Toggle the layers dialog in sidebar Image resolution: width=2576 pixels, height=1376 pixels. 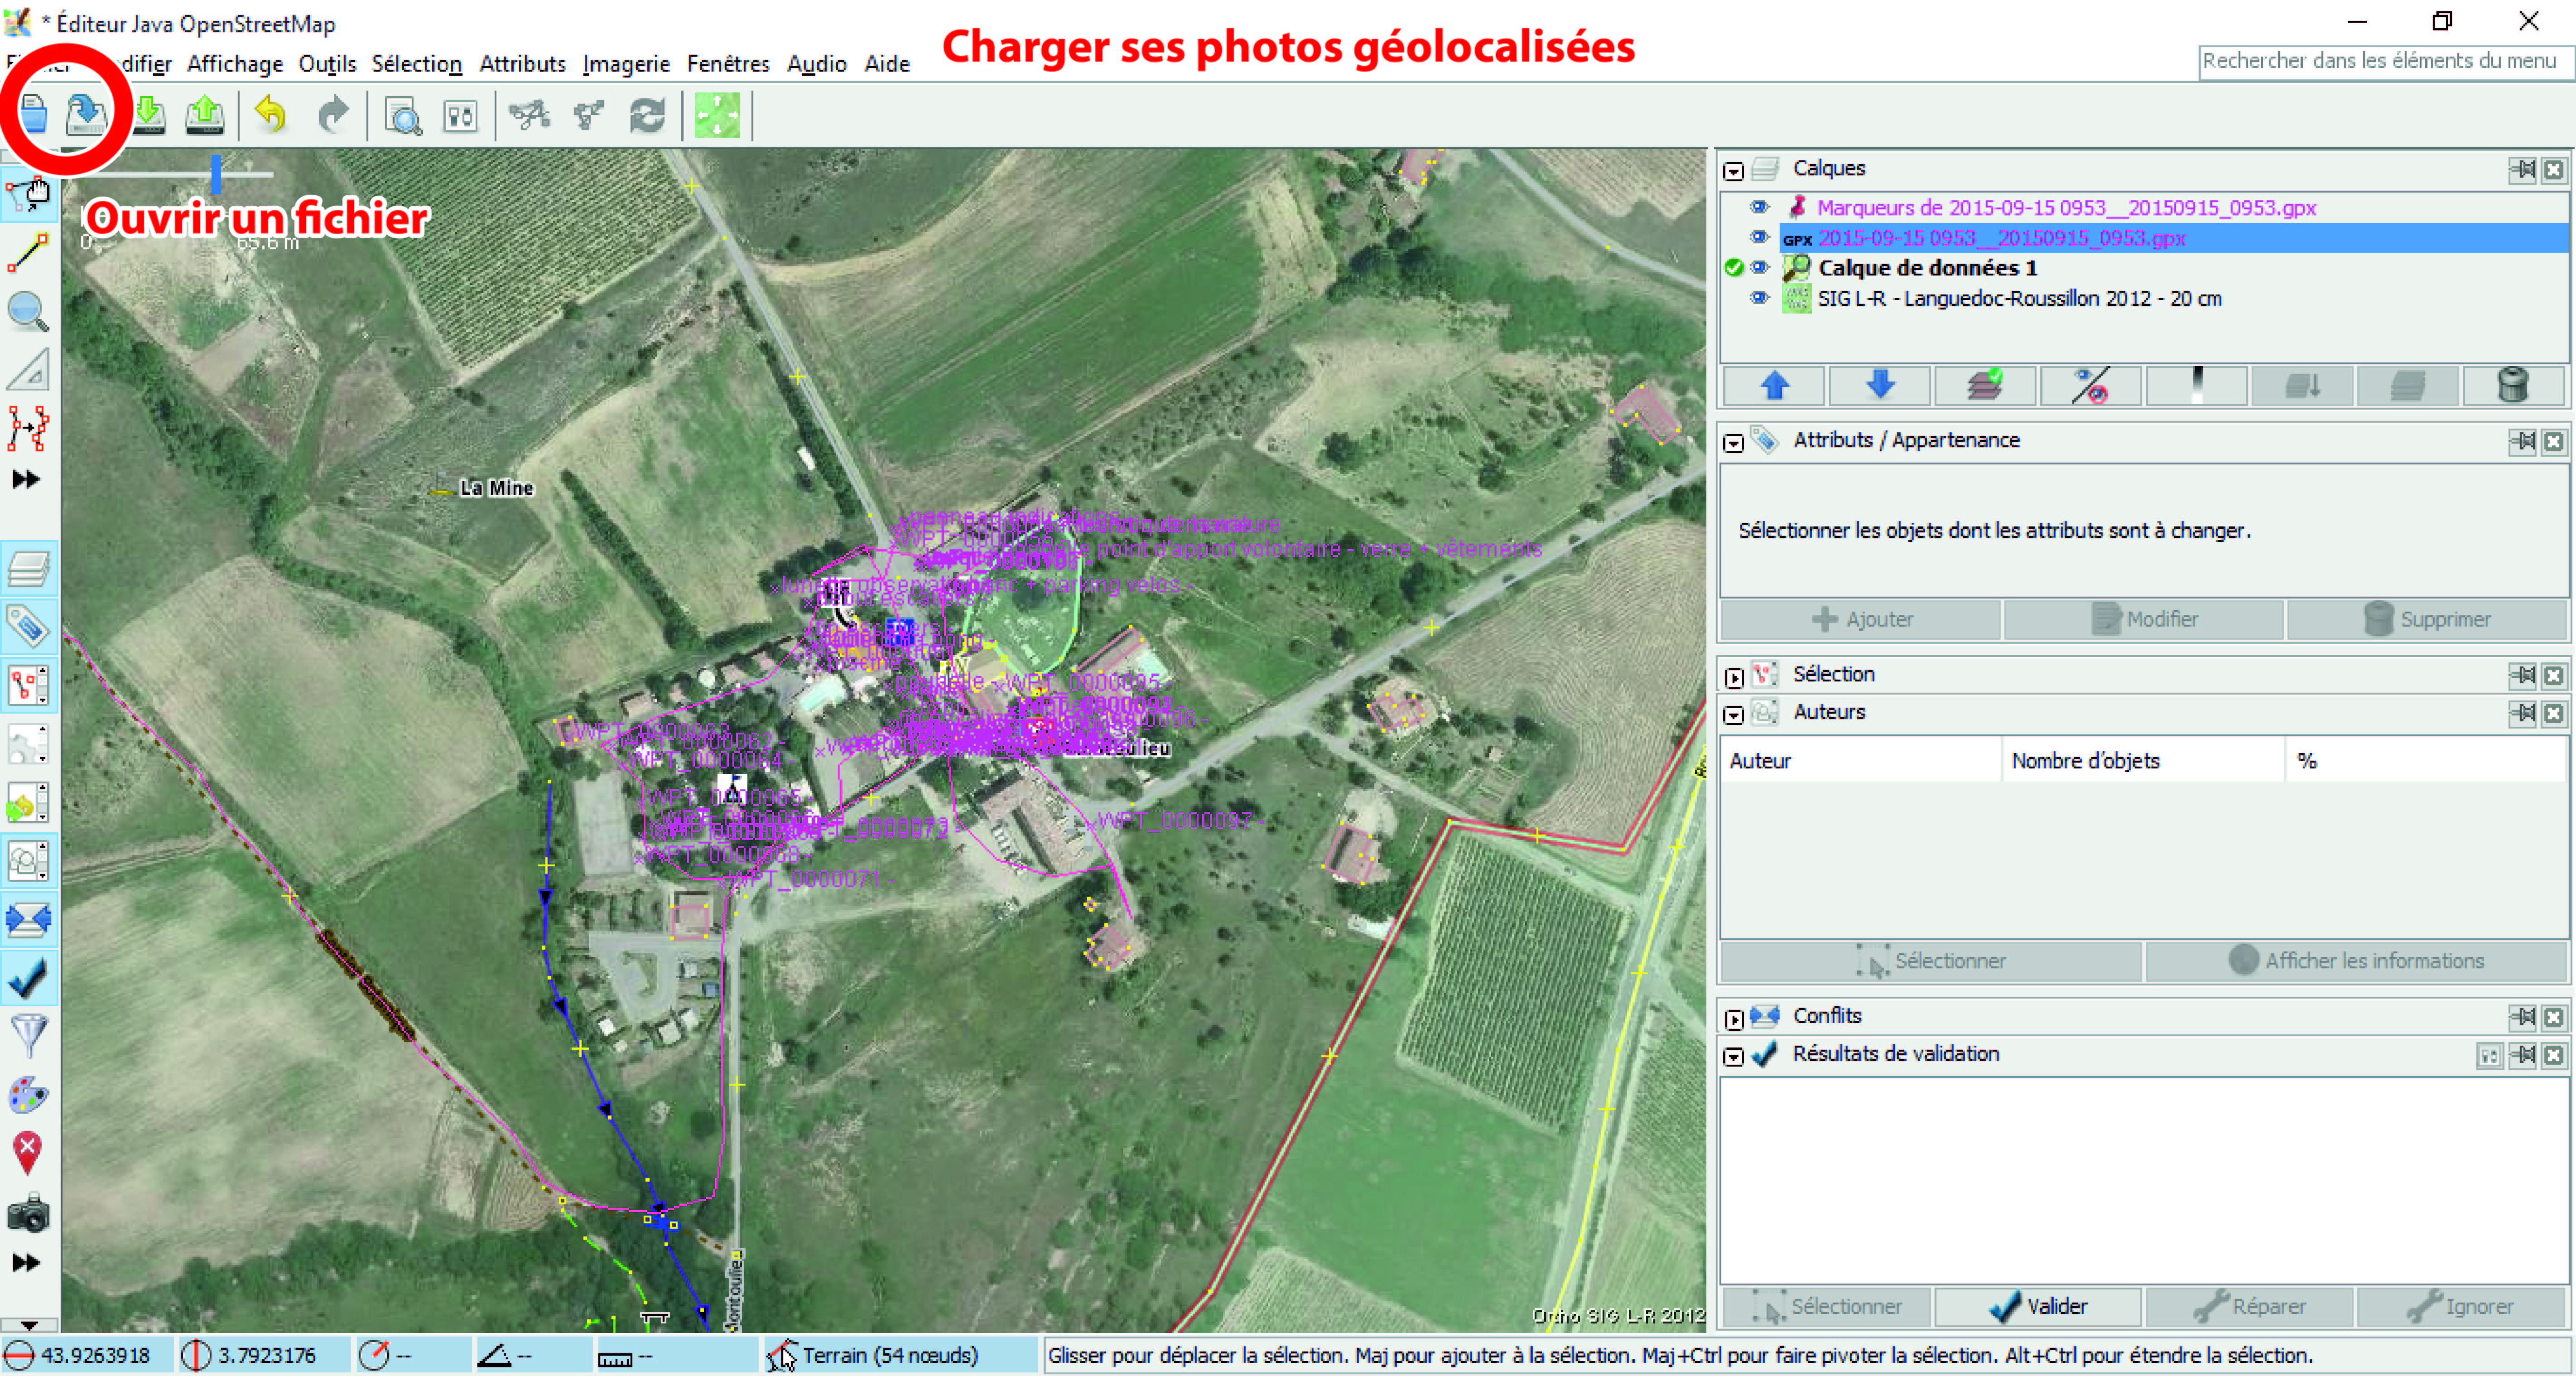[x=28, y=569]
